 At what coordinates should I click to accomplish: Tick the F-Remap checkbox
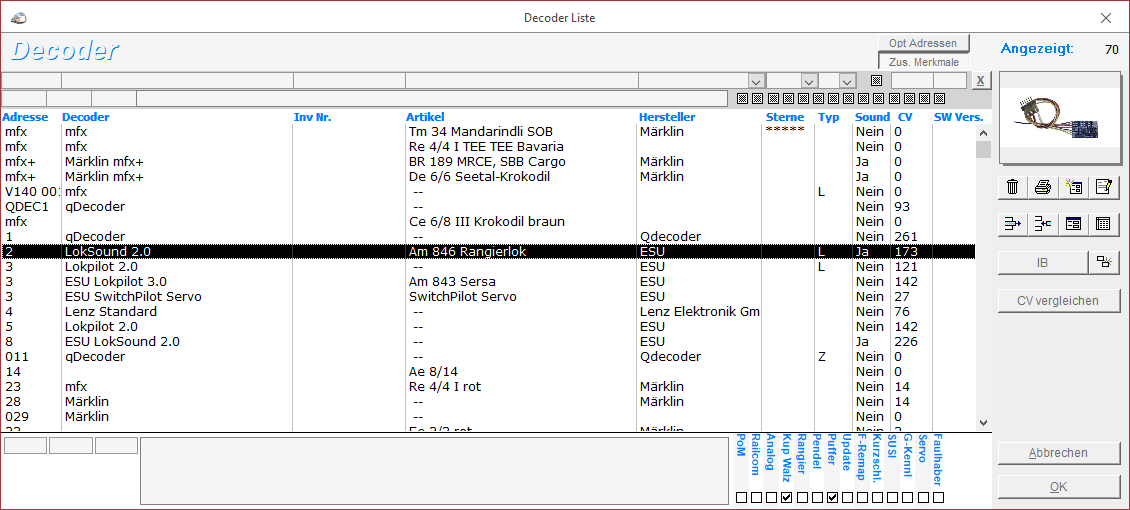coord(863,497)
